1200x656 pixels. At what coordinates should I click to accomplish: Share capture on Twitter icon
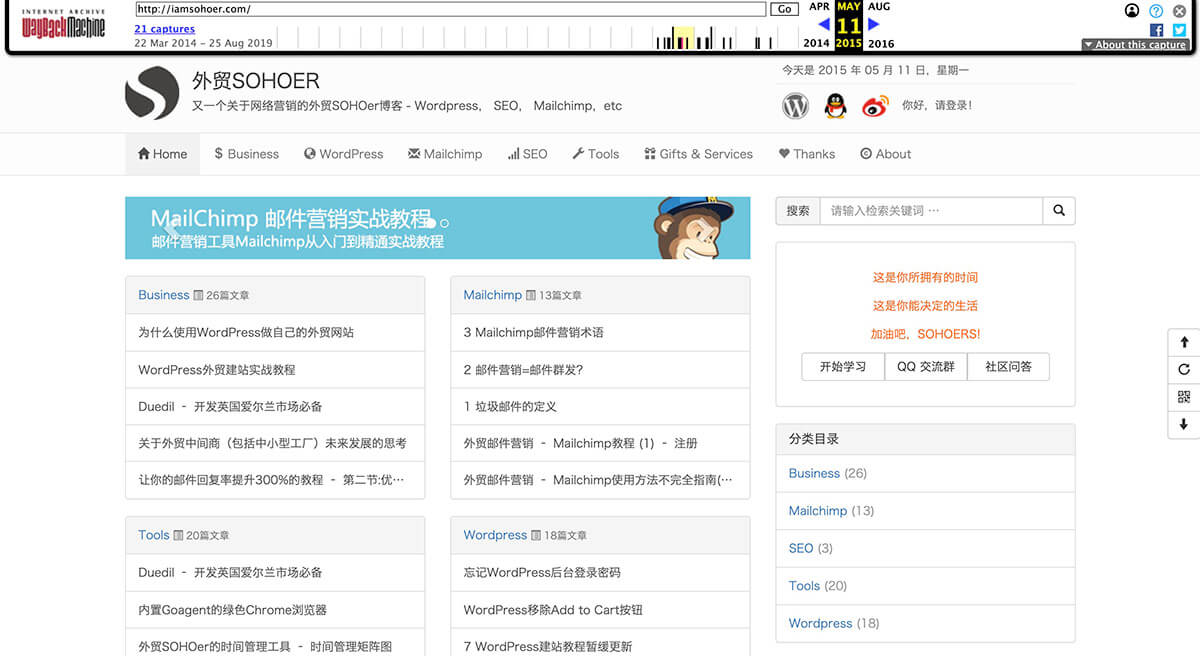[x=1179, y=30]
